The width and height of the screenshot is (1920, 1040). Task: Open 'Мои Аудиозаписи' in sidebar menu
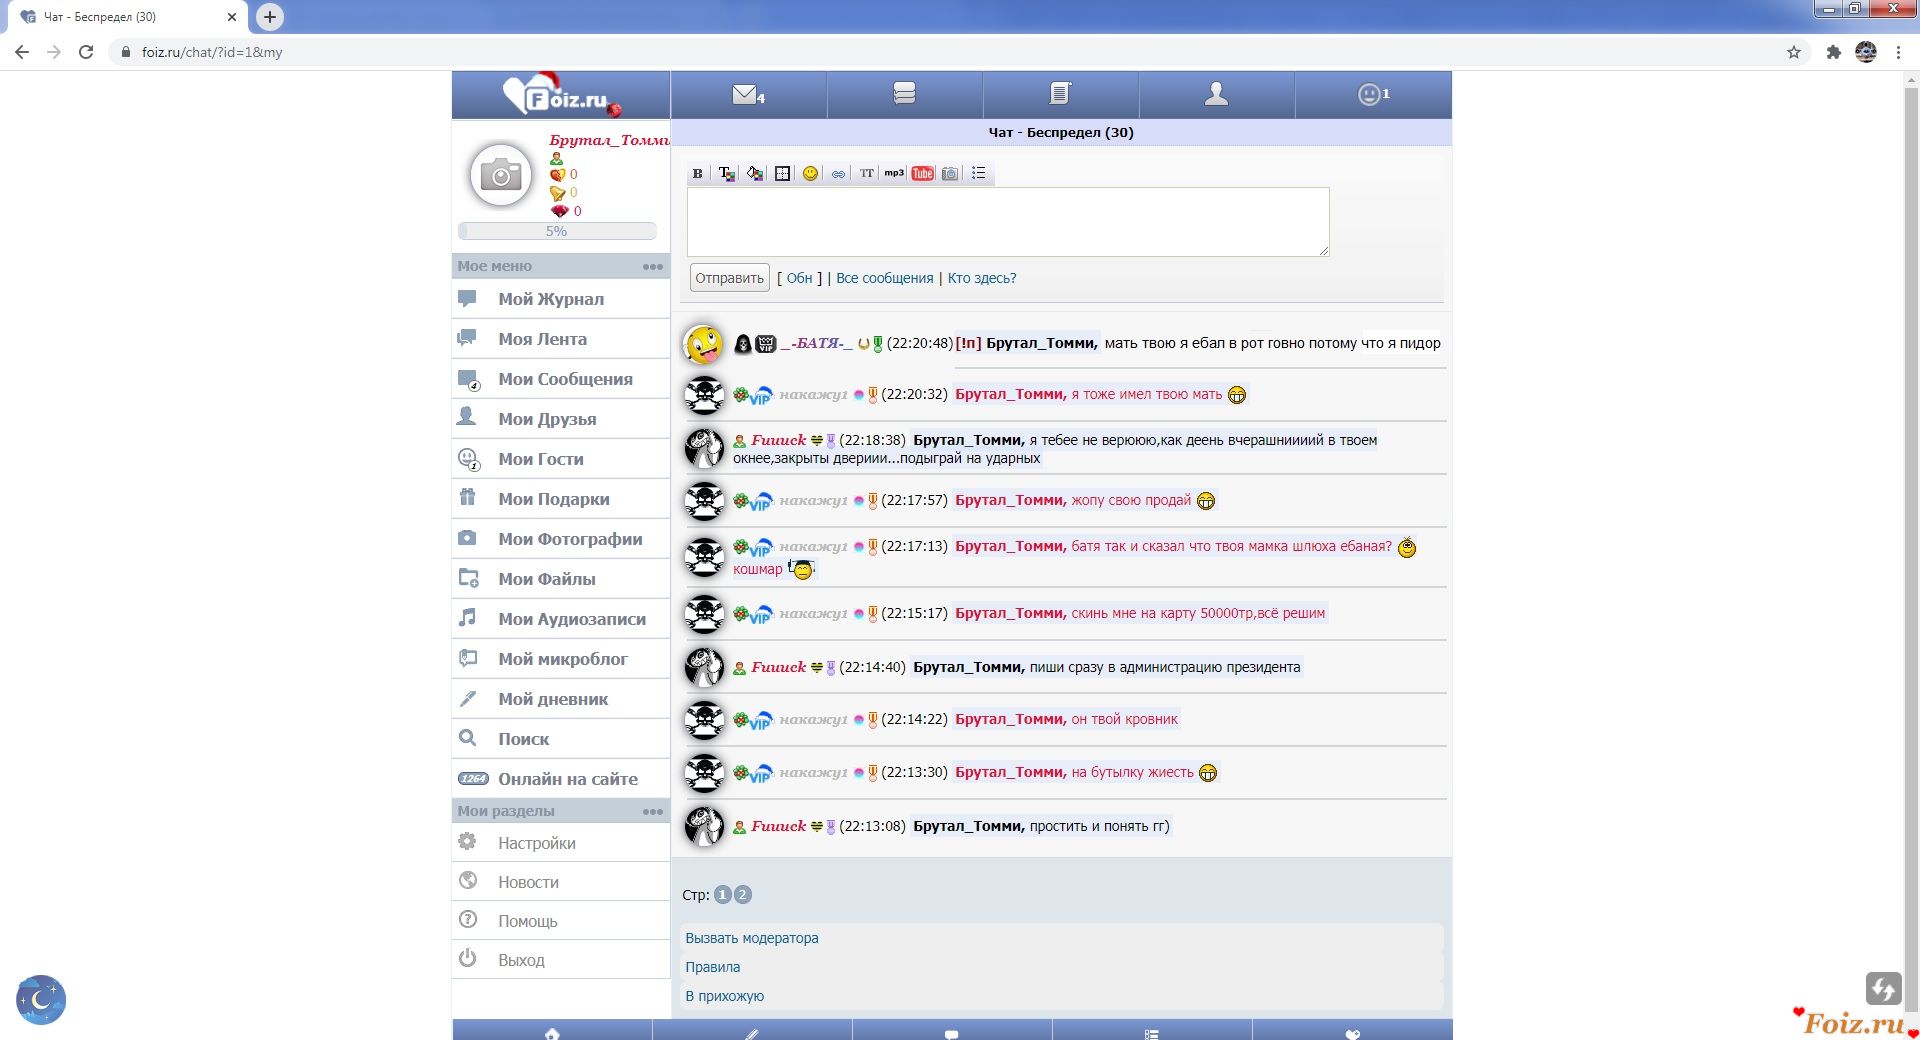[x=571, y=619]
